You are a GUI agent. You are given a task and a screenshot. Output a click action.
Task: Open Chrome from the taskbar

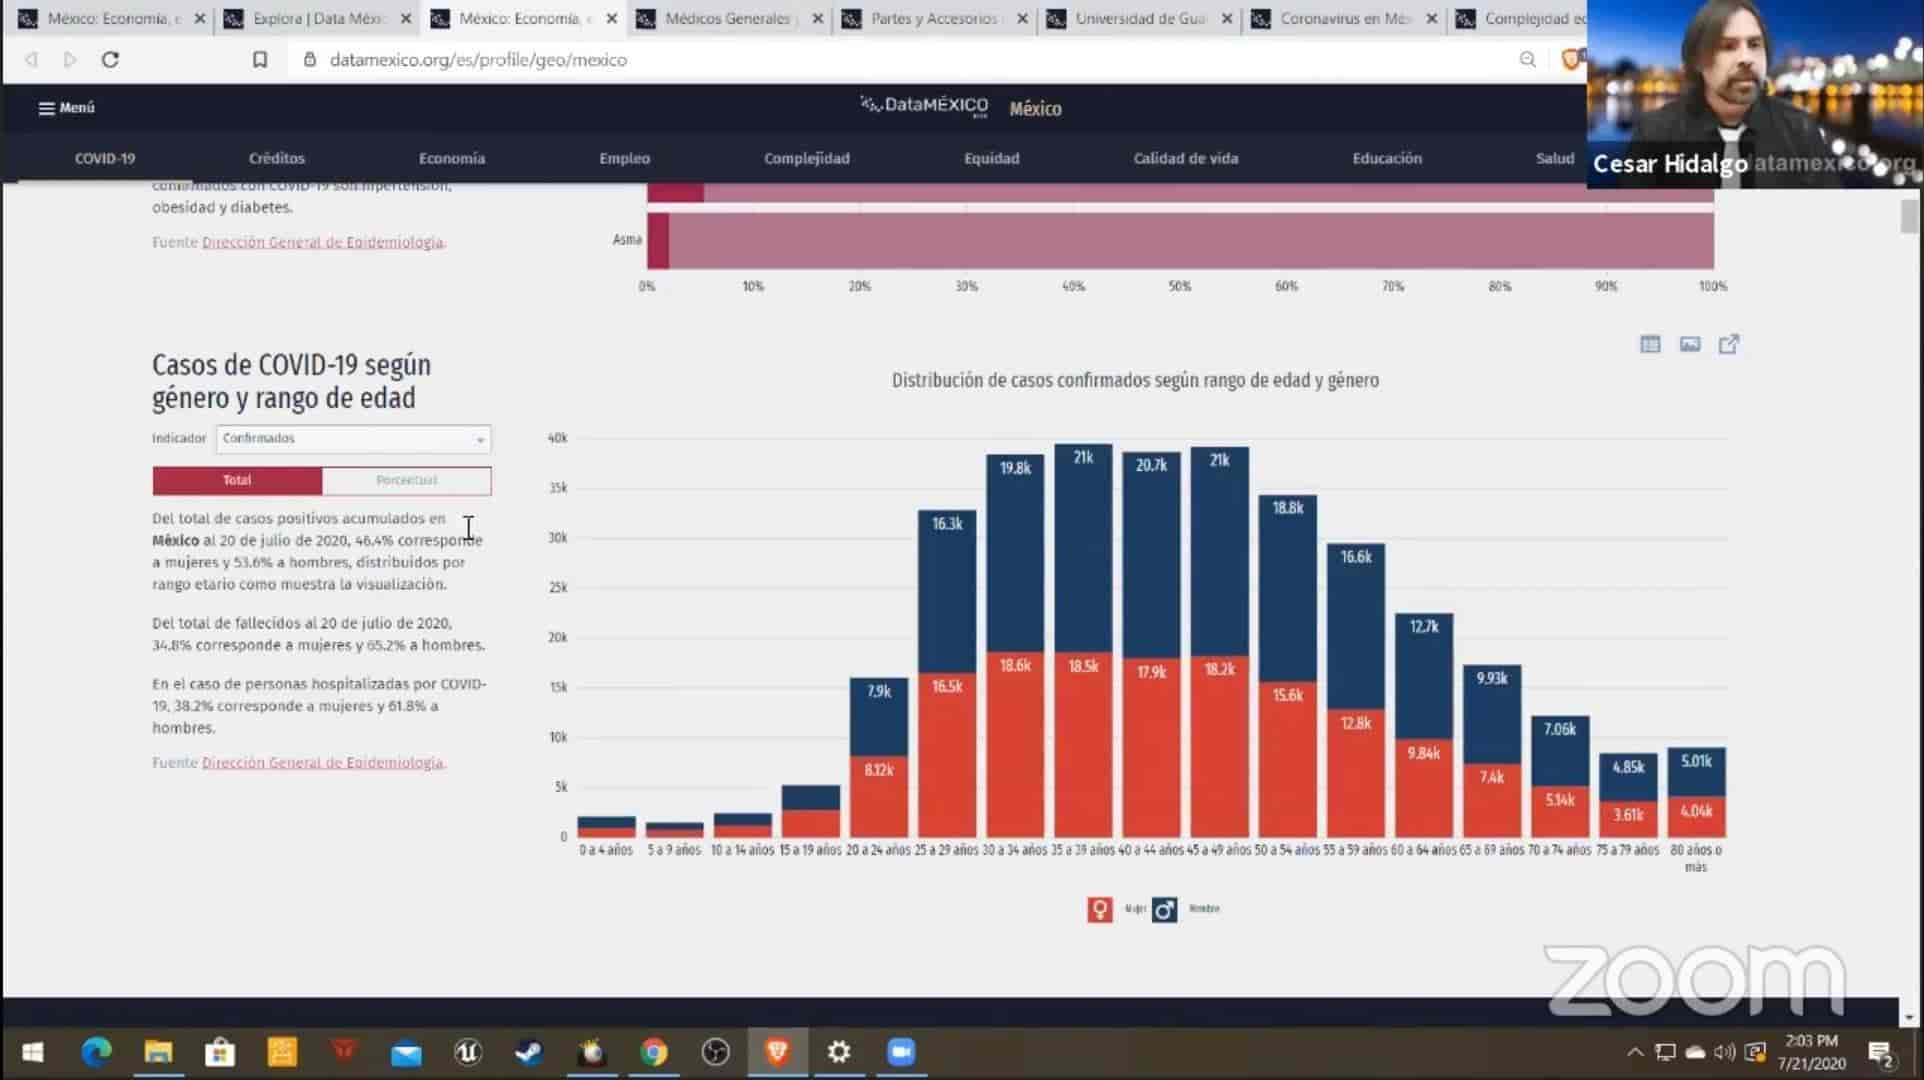(653, 1052)
